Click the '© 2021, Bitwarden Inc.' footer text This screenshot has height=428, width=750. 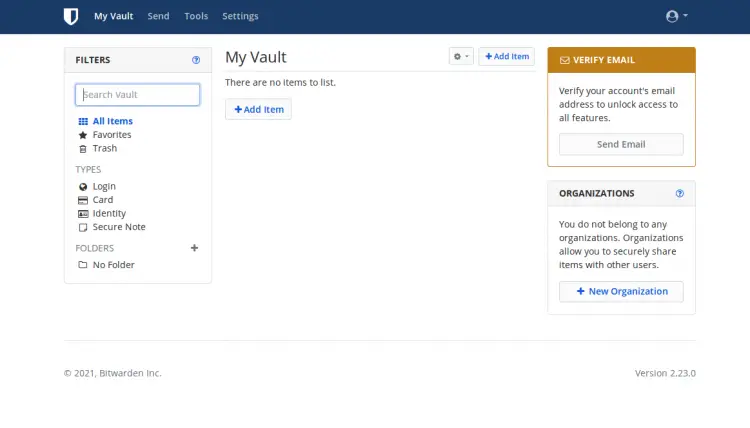click(113, 373)
